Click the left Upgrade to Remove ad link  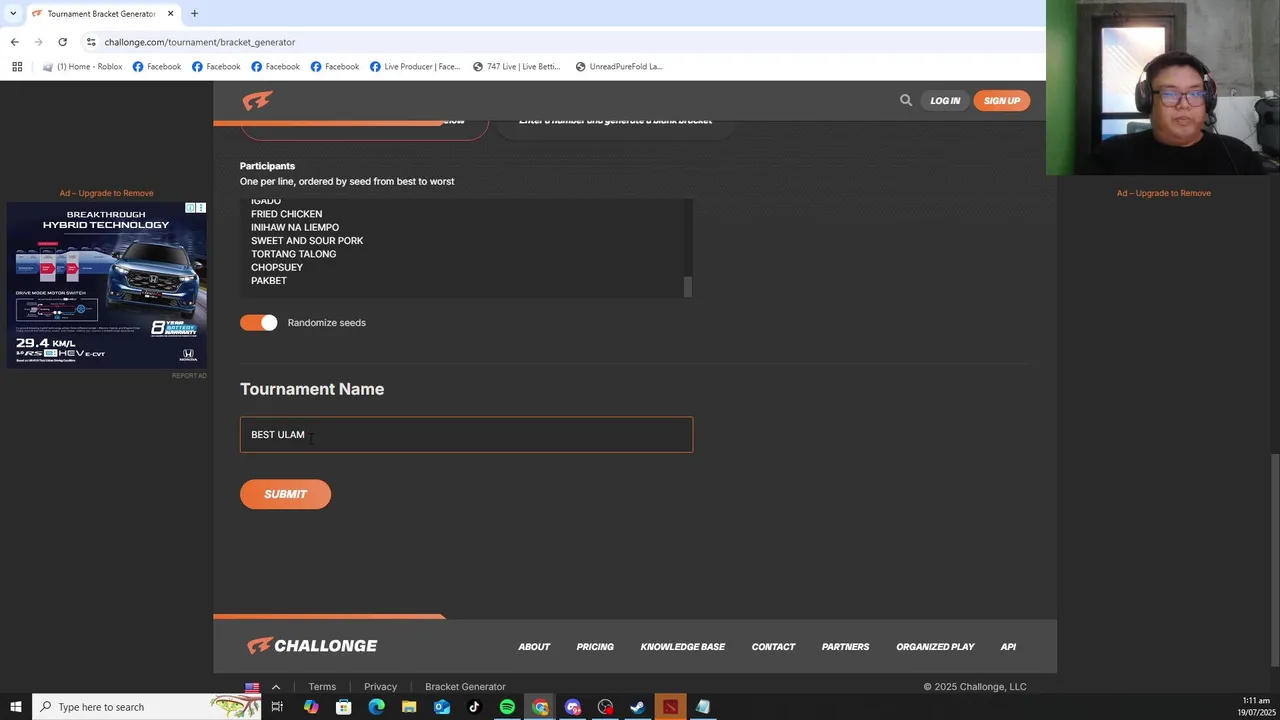tap(106, 193)
